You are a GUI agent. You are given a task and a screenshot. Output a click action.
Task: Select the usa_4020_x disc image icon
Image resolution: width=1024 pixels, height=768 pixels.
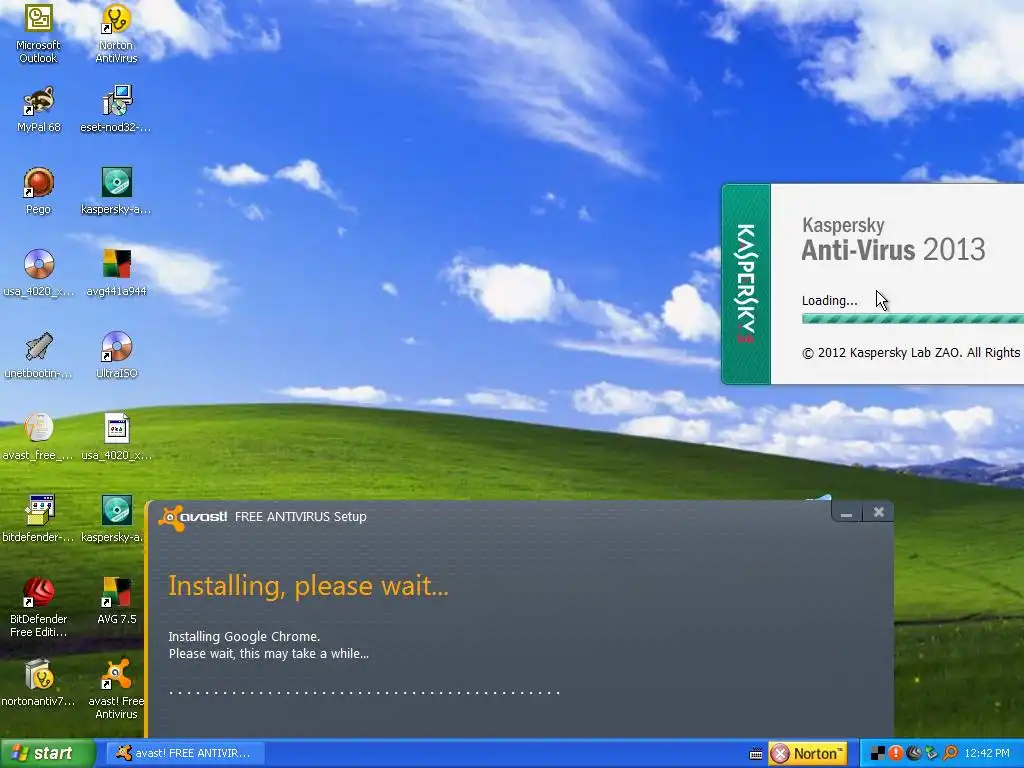coord(38,273)
